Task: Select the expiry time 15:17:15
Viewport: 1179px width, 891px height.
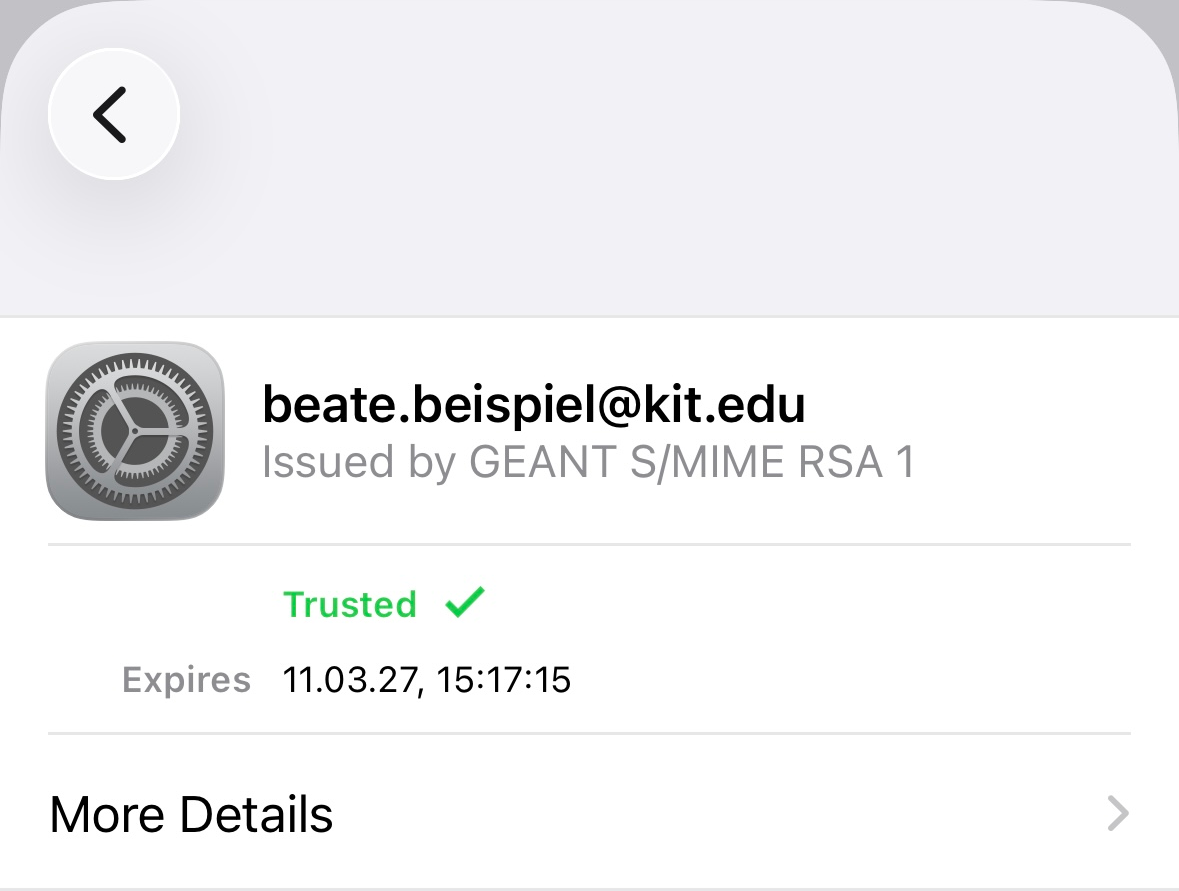Action: click(x=504, y=681)
